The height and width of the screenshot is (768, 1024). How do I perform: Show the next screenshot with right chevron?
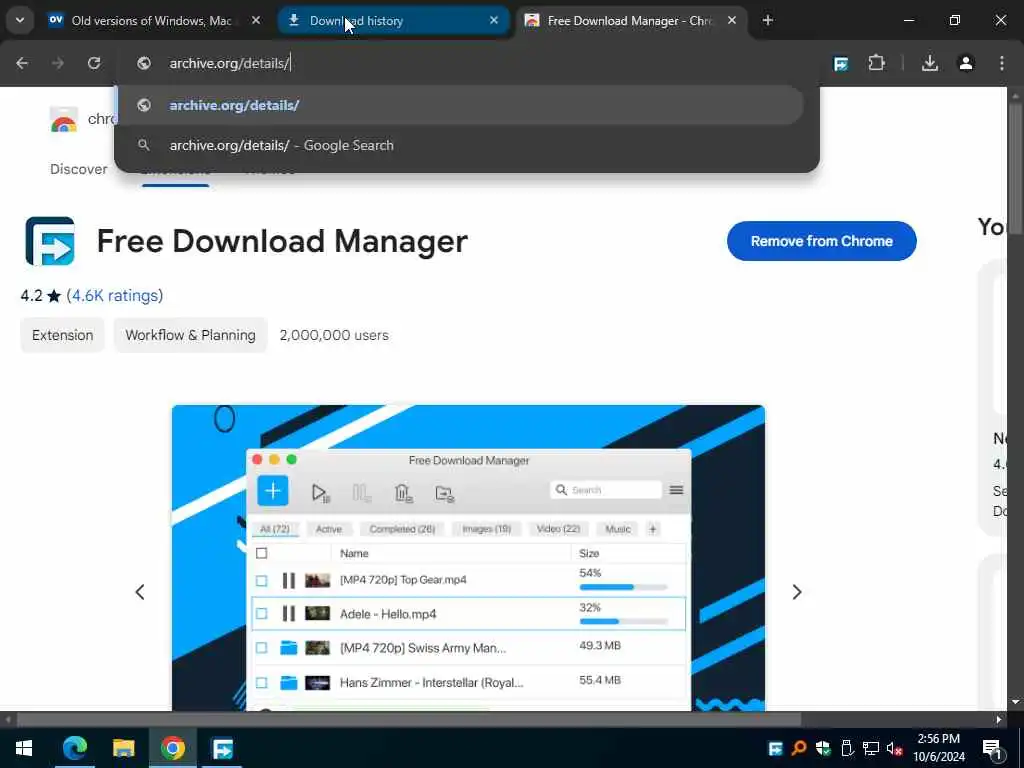[x=797, y=592]
